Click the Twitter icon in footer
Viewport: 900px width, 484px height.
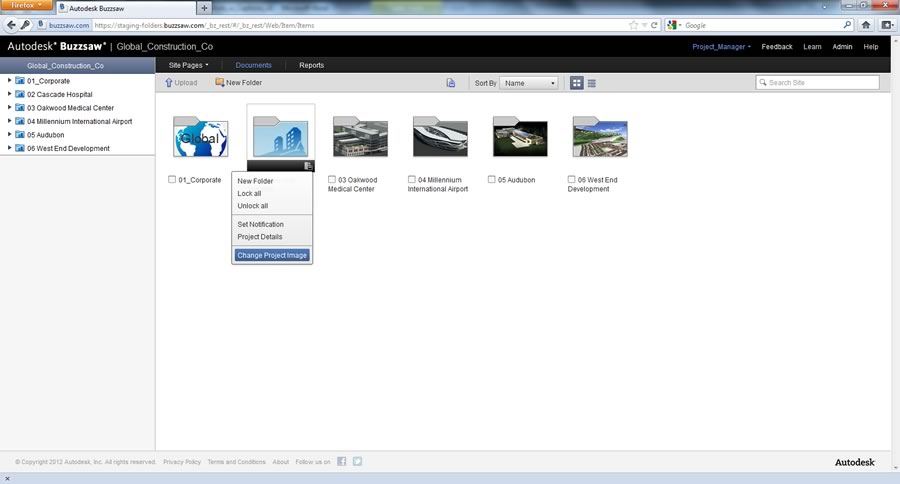(357, 461)
